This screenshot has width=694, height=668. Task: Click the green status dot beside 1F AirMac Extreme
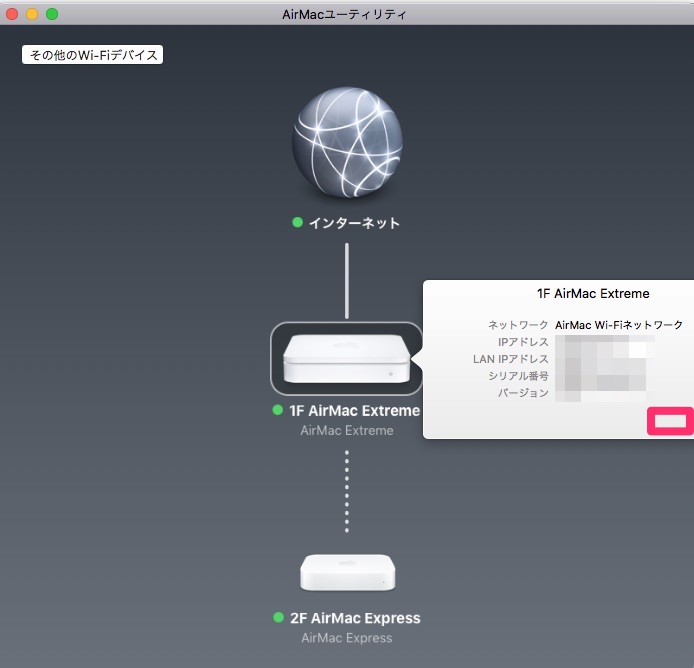(x=278, y=410)
